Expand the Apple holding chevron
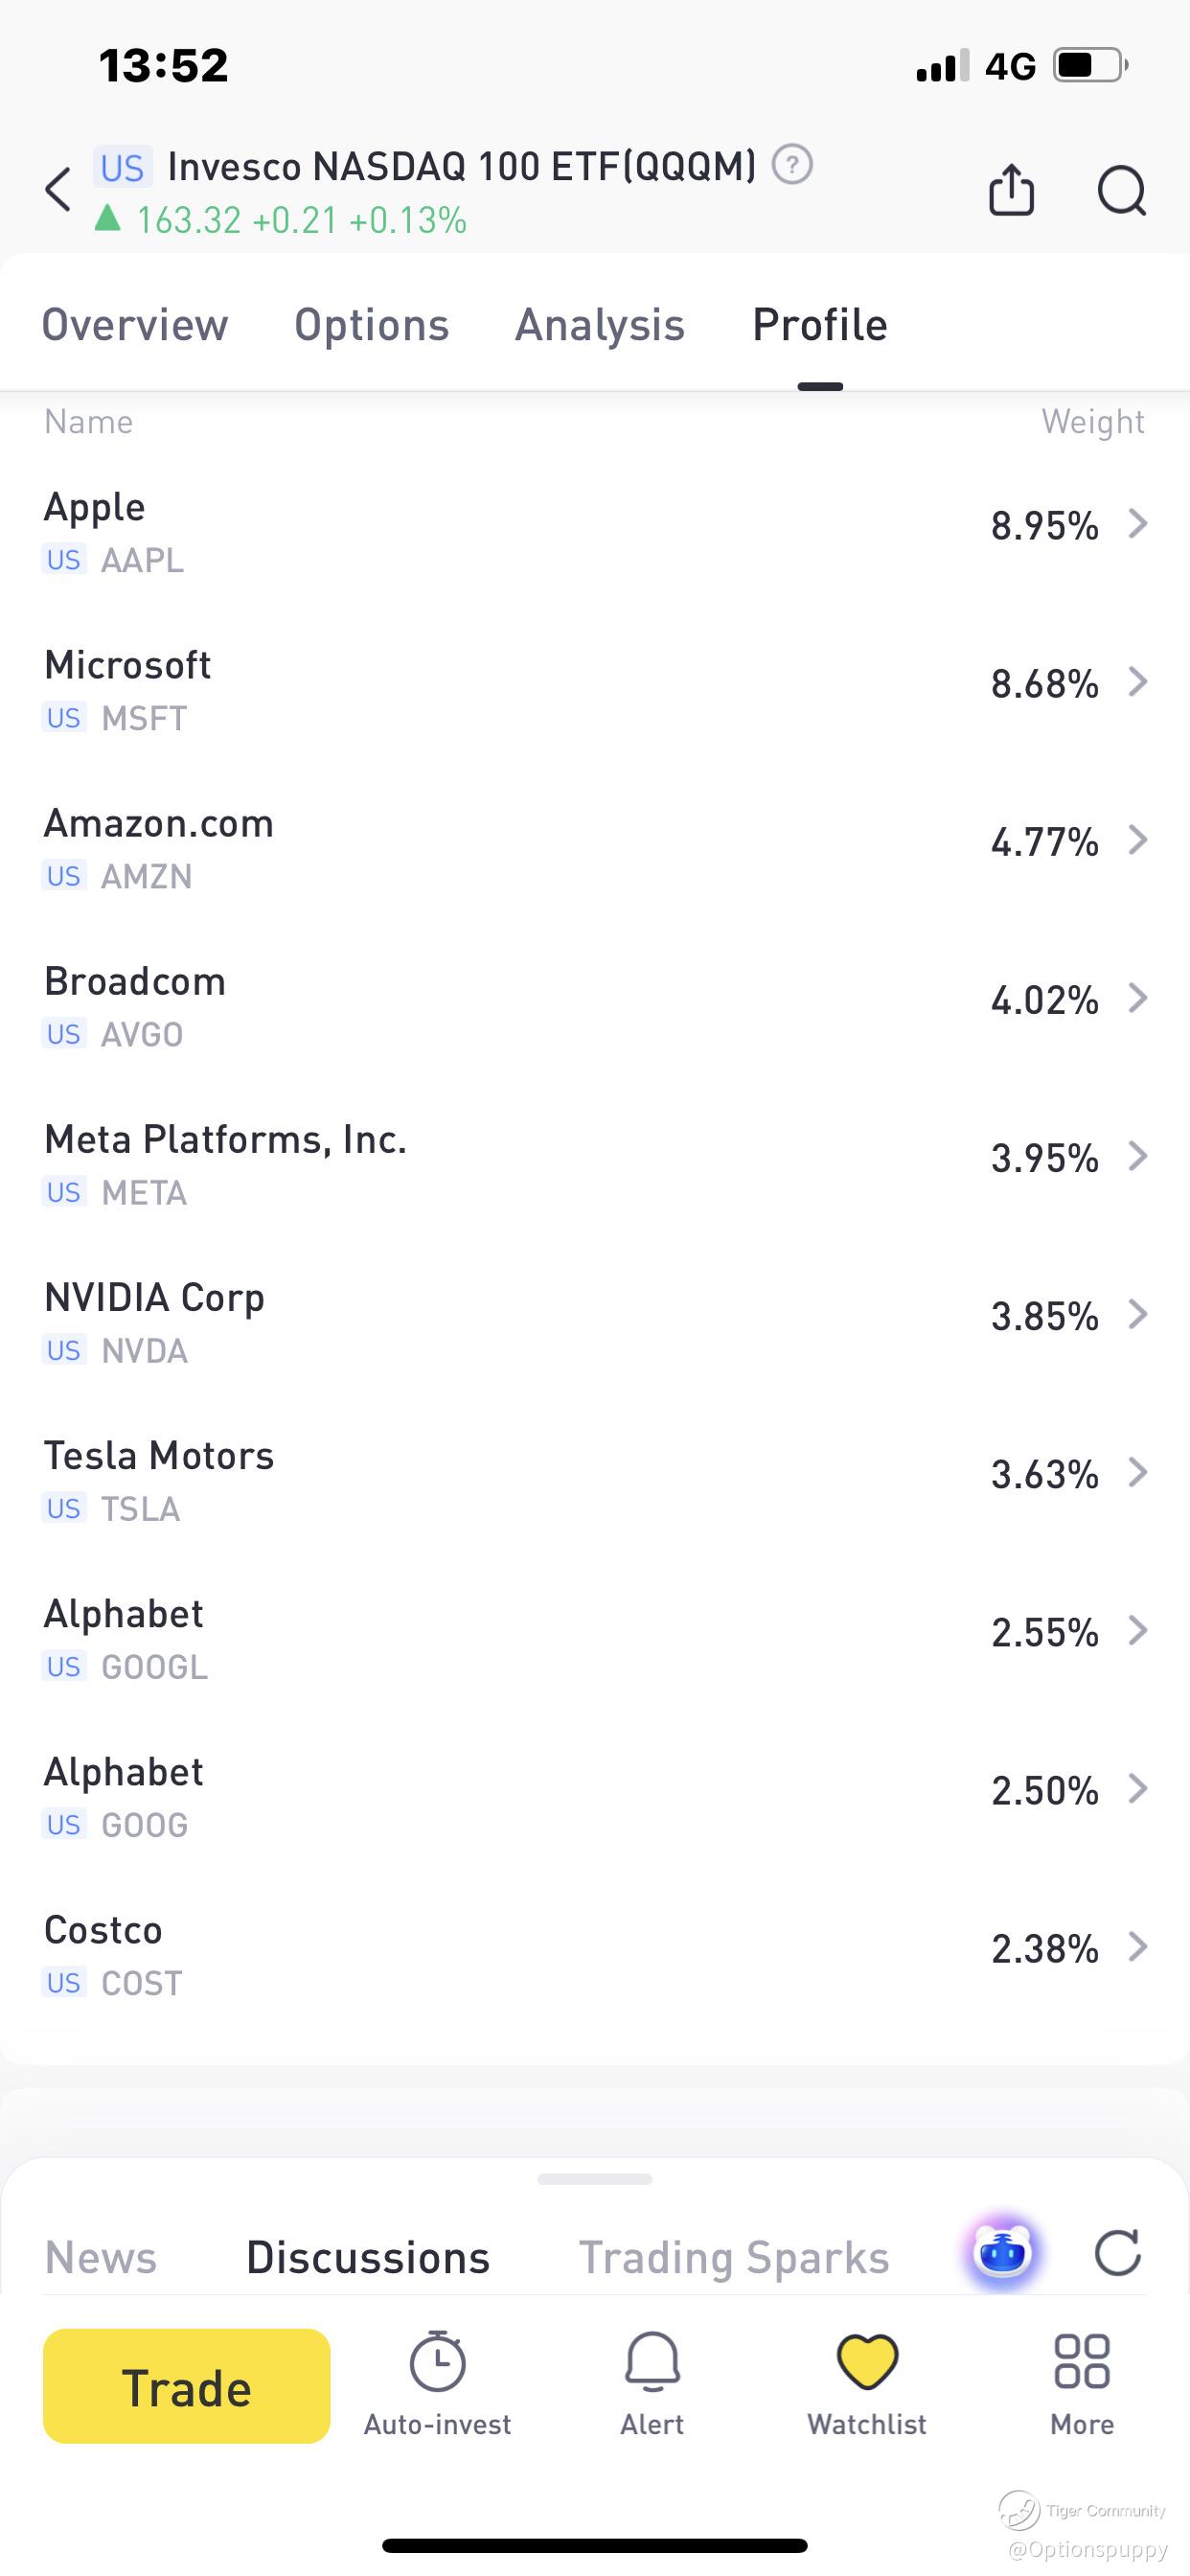Screen dimensions: 1190x2576 [1137, 523]
